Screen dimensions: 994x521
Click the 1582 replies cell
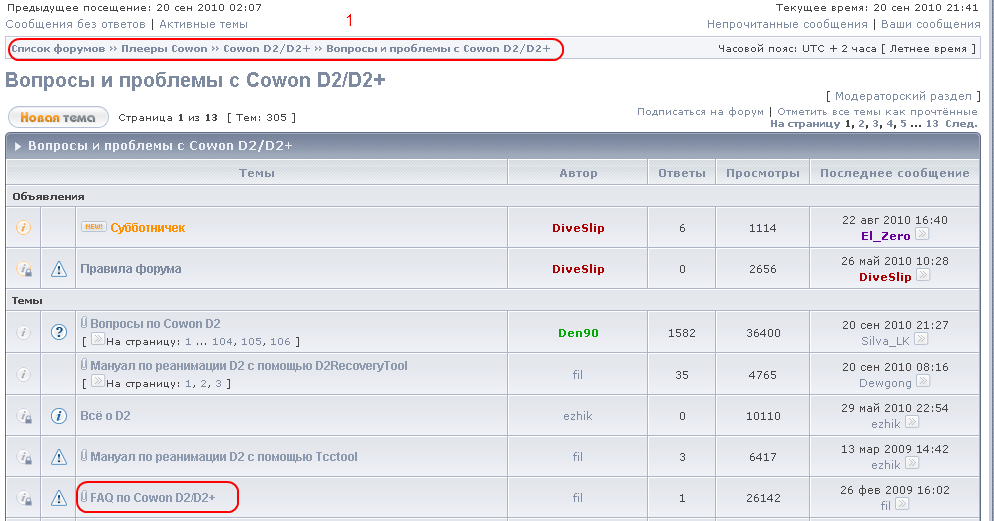[x=681, y=333]
